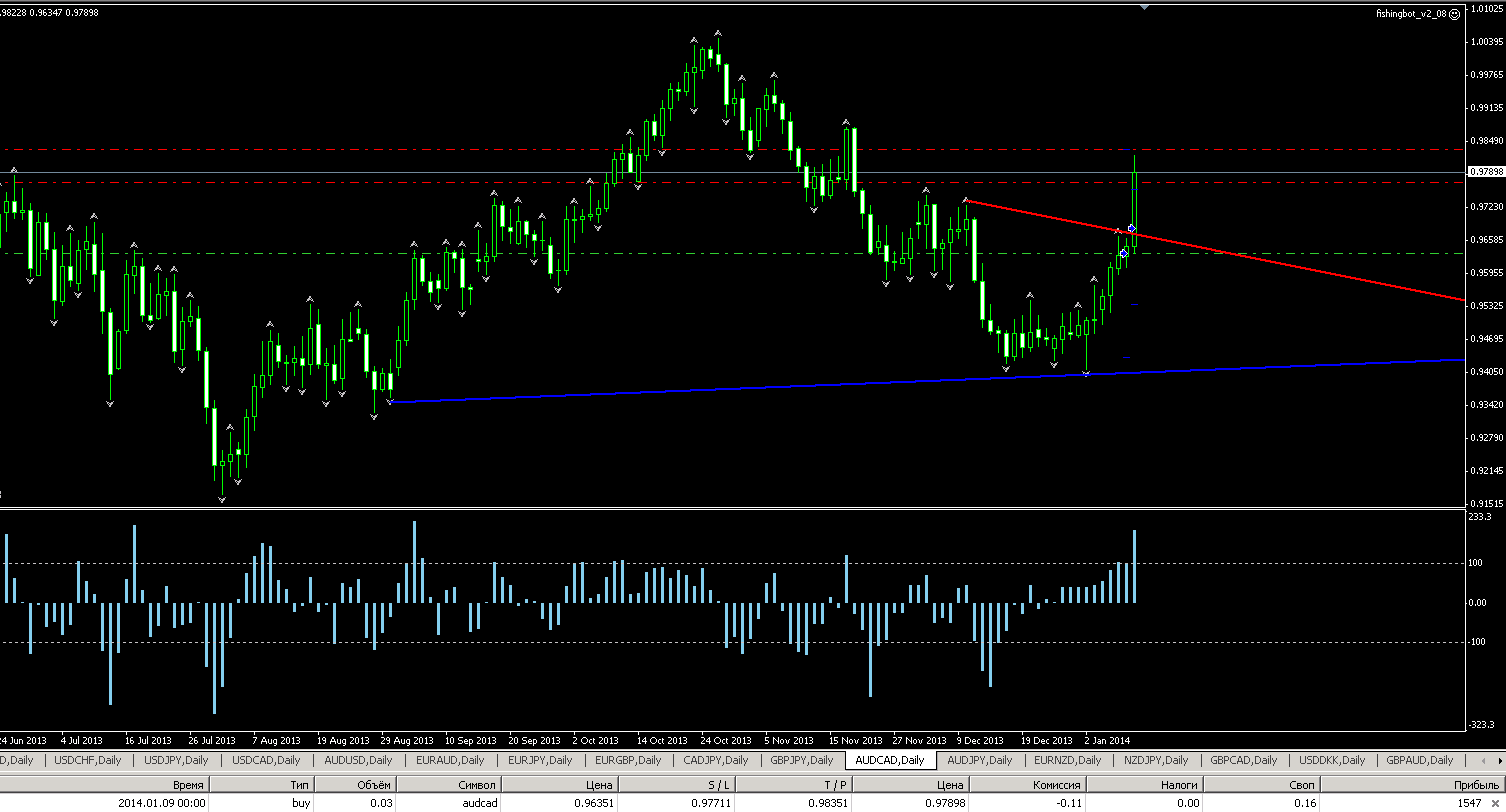Switch to the GBPAUD,Daily chart tab
1506x812 pixels.
tap(1420, 761)
